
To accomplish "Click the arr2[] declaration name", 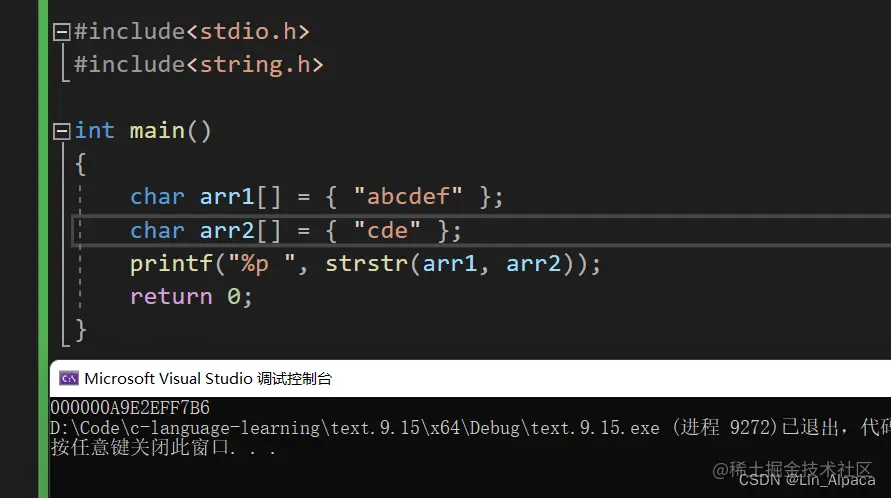I will tap(226, 231).
